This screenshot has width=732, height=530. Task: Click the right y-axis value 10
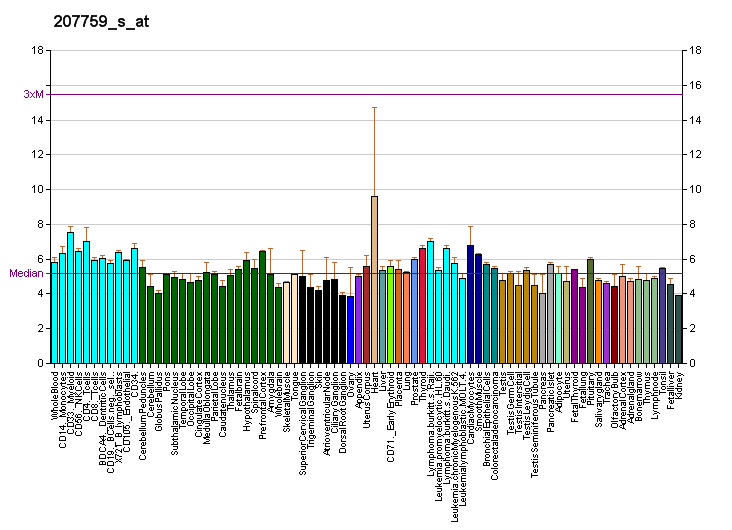696,189
